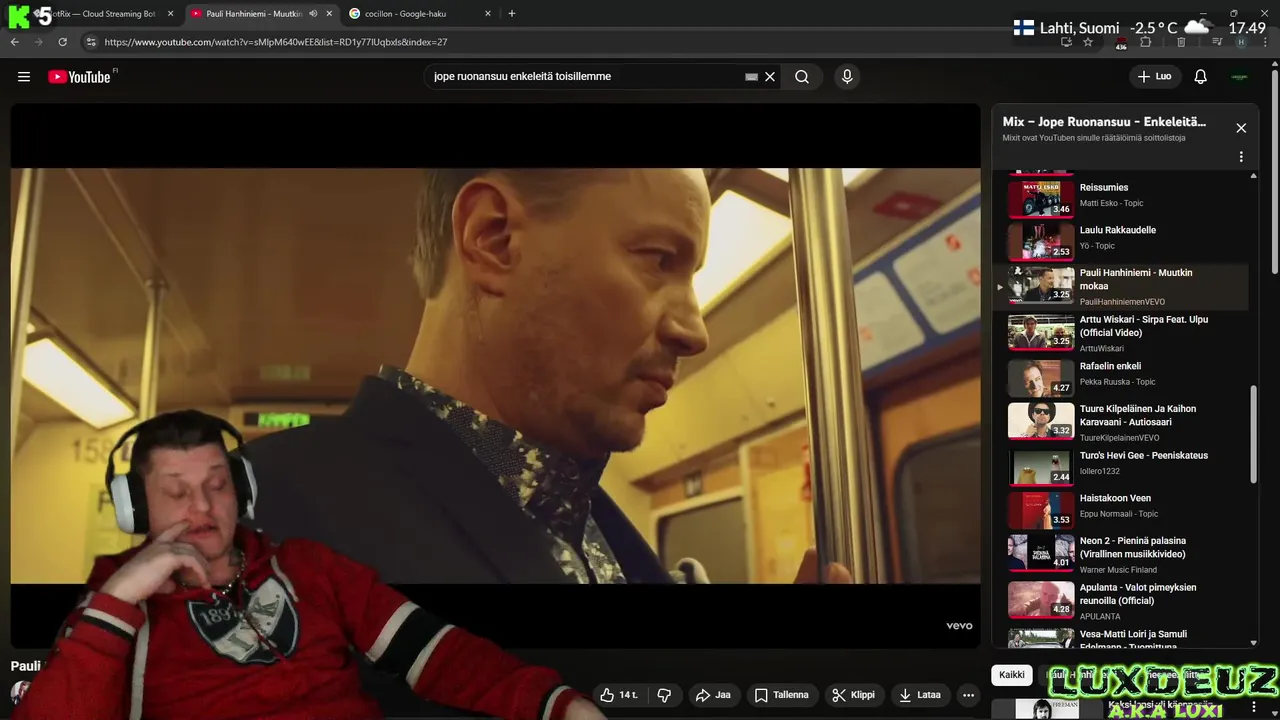Screen dimensions: 1280x720
Task: Close the cocillon Google-haku tab
Action: click(x=488, y=14)
